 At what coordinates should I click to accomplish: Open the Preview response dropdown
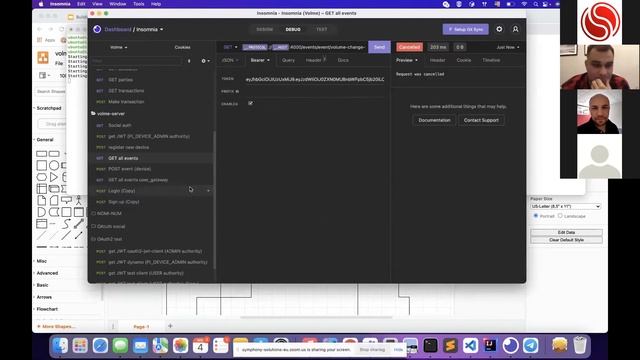(407, 60)
